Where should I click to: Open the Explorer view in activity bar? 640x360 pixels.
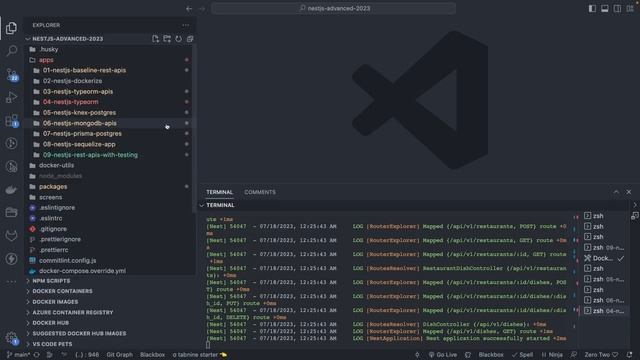[11, 28]
